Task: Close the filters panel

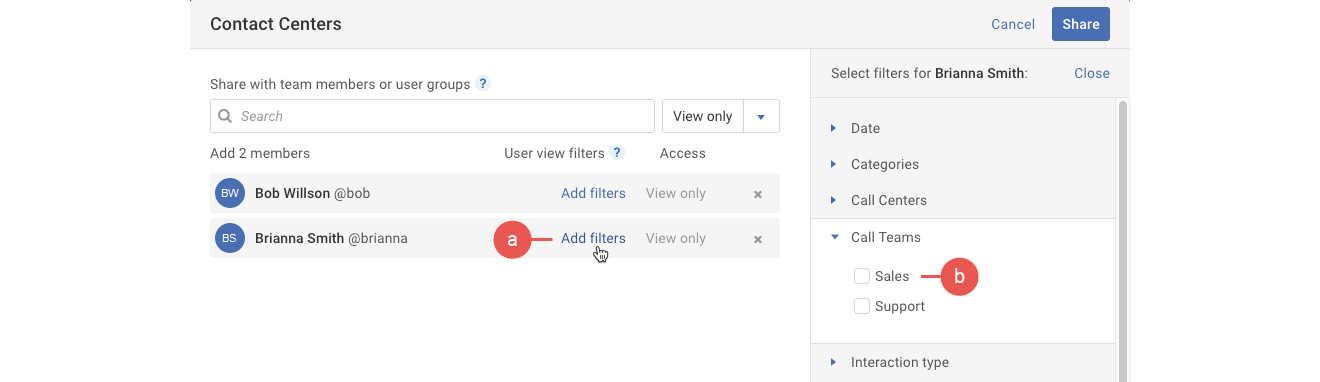Action: click(1092, 73)
